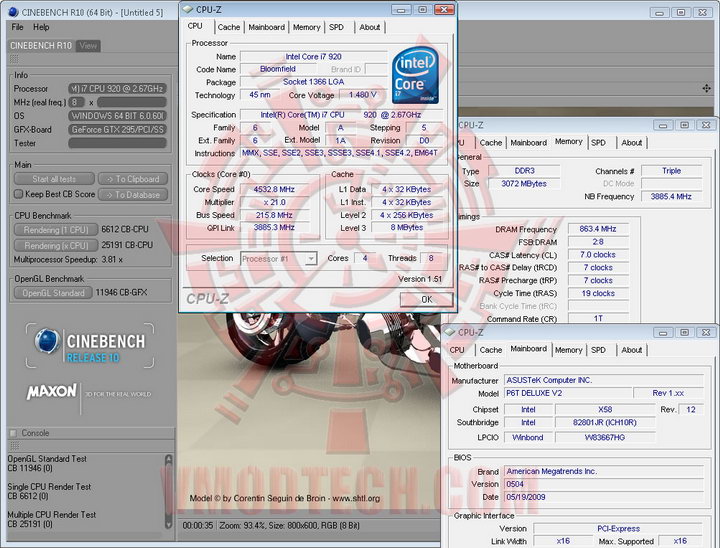The height and width of the screenshot is (548, 720).
Task: Open Cache tab in mainboard CPU-Z window
Action: tap(490, 350)
